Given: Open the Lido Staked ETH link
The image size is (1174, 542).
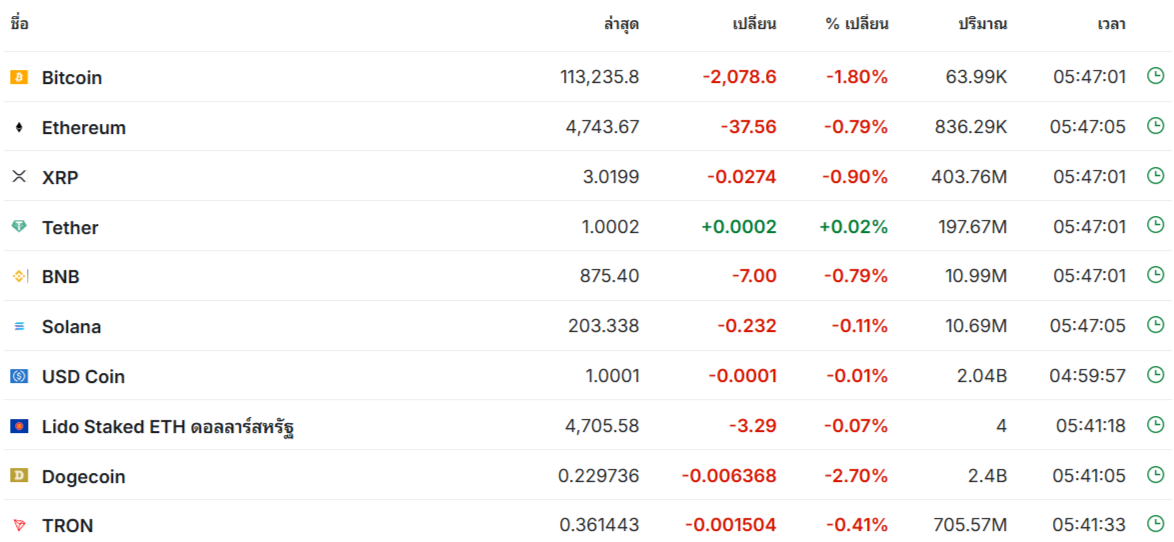Looking at the screenshot, I should pyautogui.click(x=168, y=427).
